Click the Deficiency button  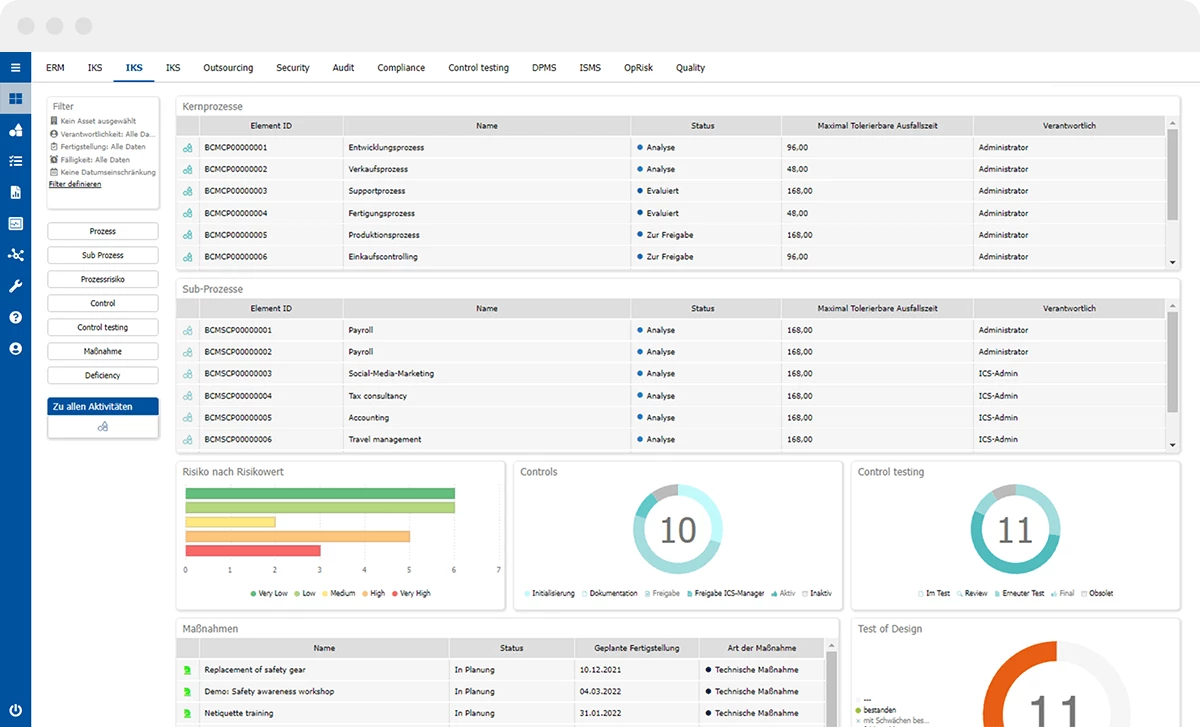tap(103, 375)
